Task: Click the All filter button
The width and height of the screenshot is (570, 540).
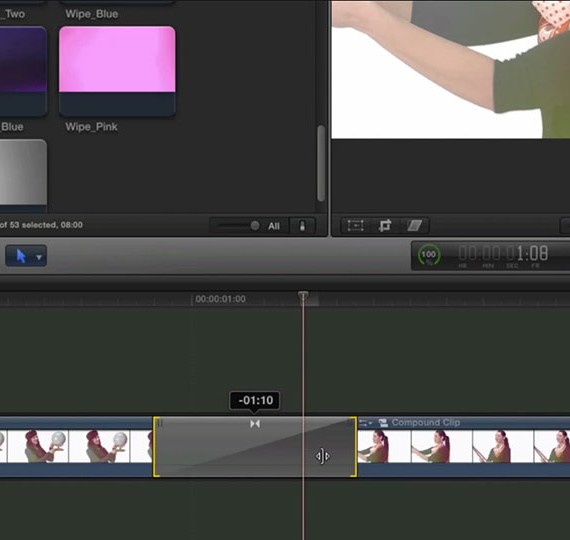Action: click(274, 226)
